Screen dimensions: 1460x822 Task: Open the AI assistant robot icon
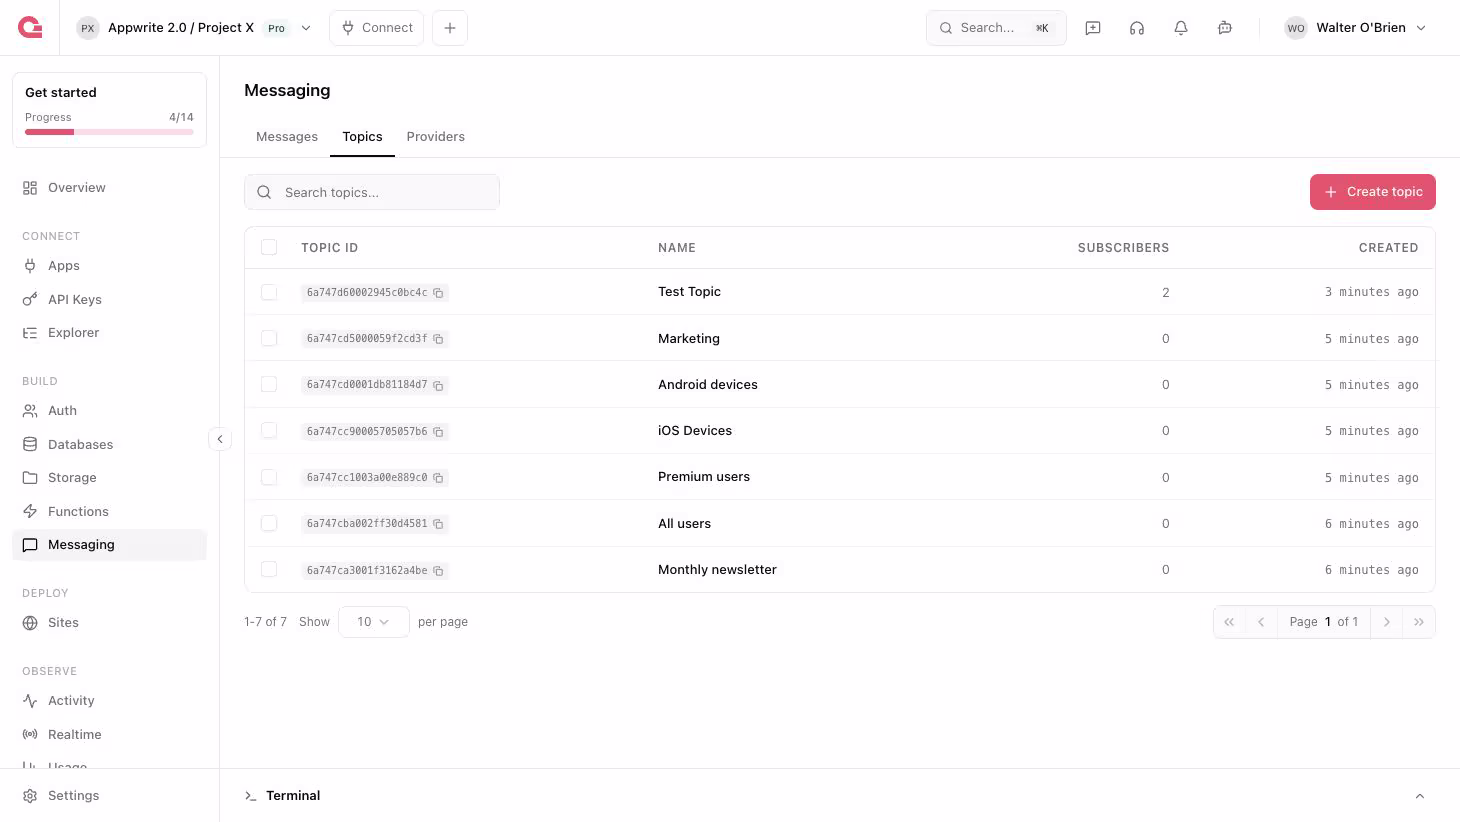point(1225,28)
